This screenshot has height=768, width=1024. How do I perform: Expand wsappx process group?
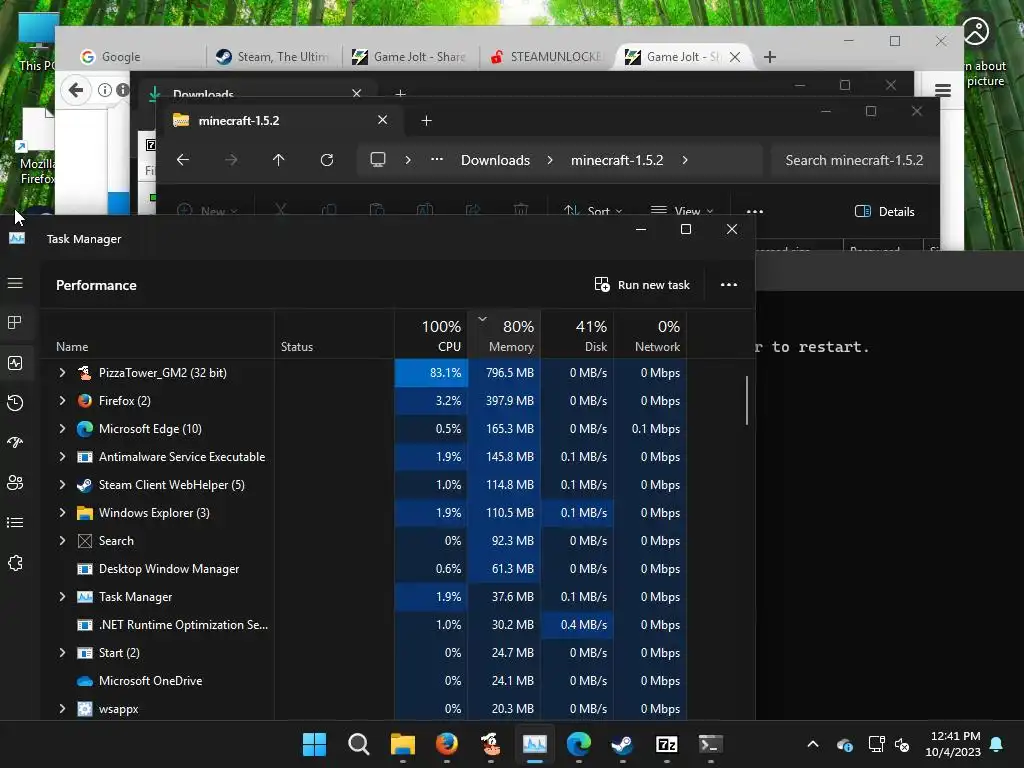click(x=62, y=709)
